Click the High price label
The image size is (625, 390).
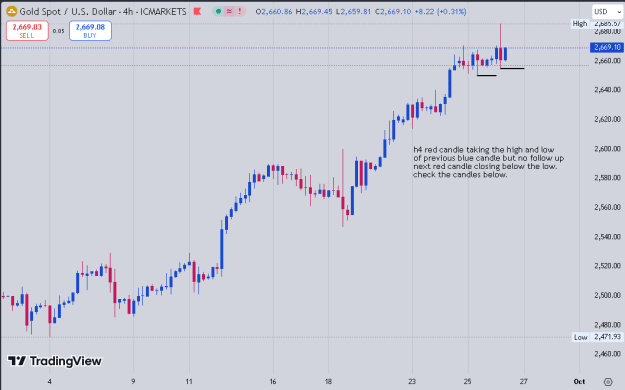click(x=580, y=24)
